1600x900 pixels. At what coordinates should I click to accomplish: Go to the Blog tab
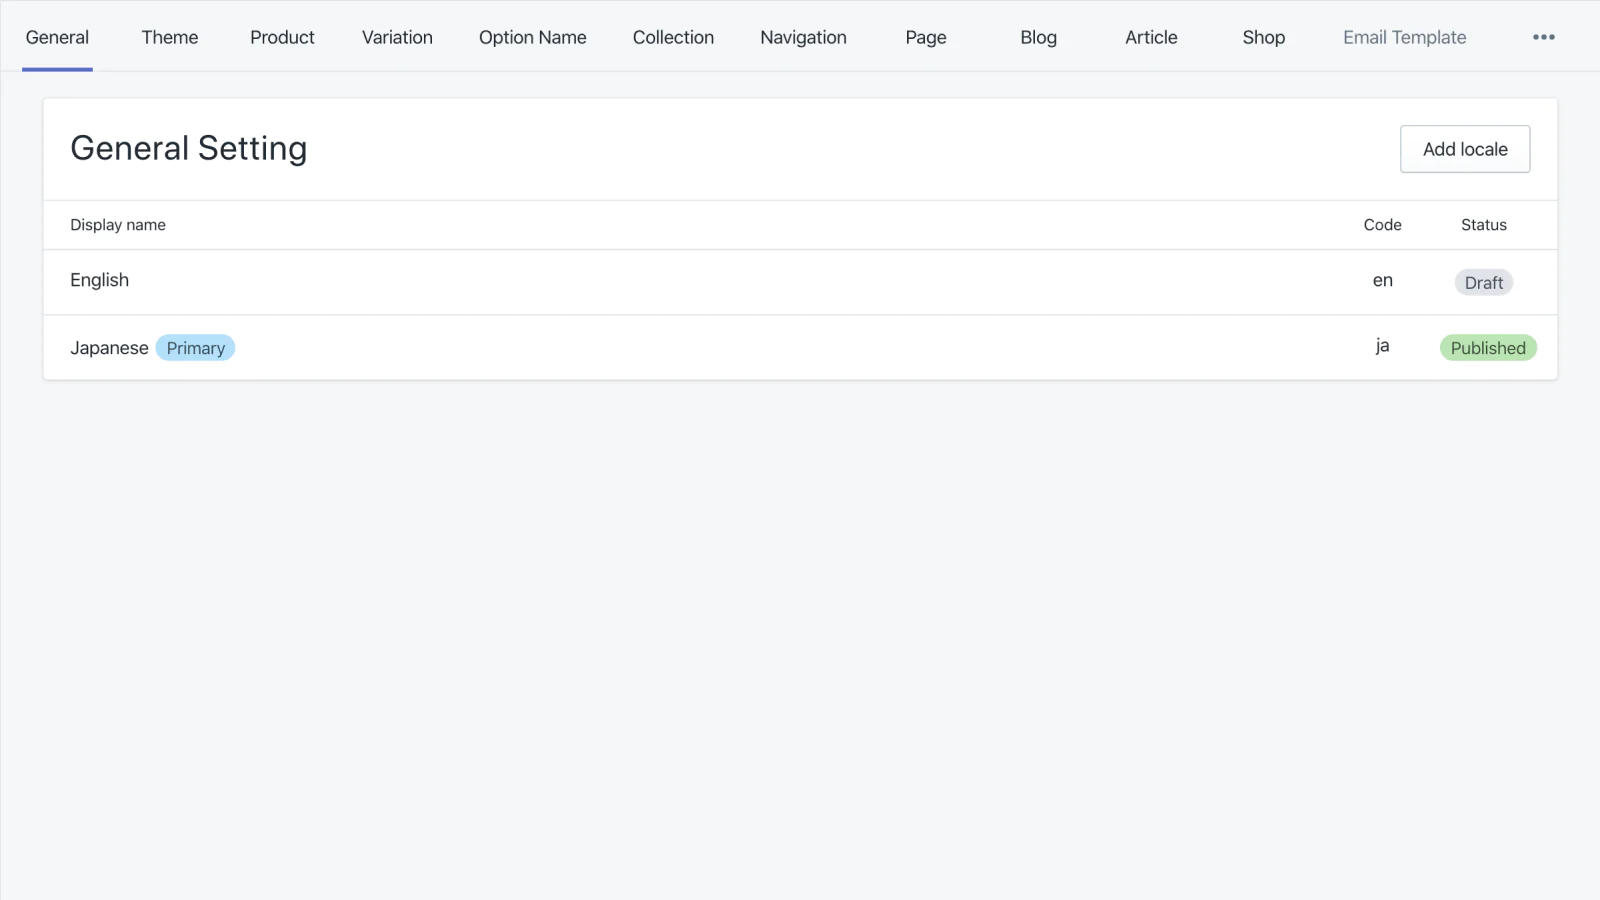1038,37
